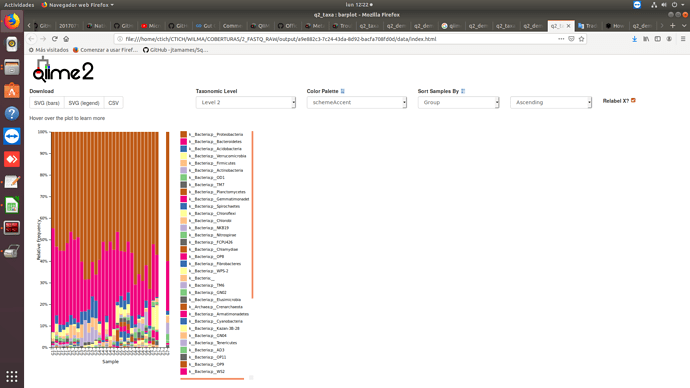Viewport: 690px width, 388px height.
Task: Download the SVG (legend) file
Action: pyautogui.click(x=84, y=103)
